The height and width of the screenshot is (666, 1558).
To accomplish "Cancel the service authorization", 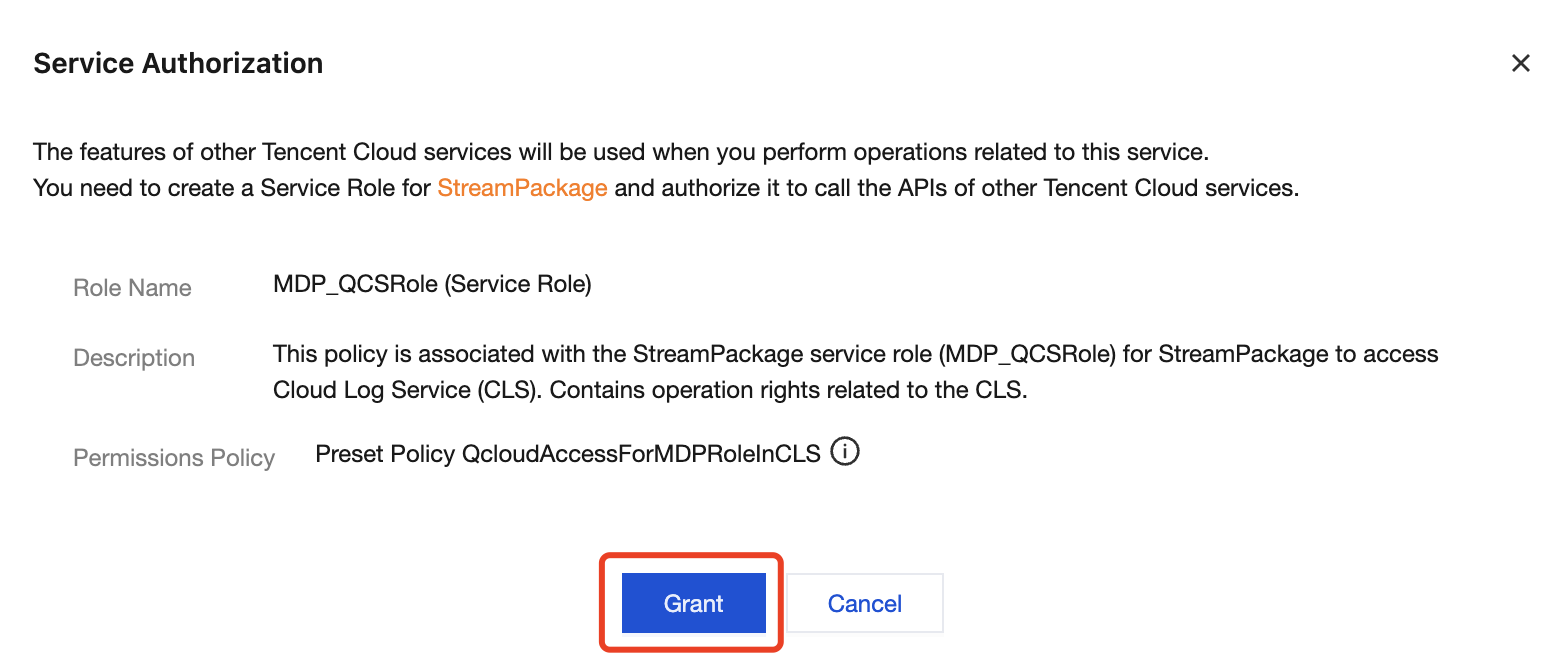I will pos(865,603).
